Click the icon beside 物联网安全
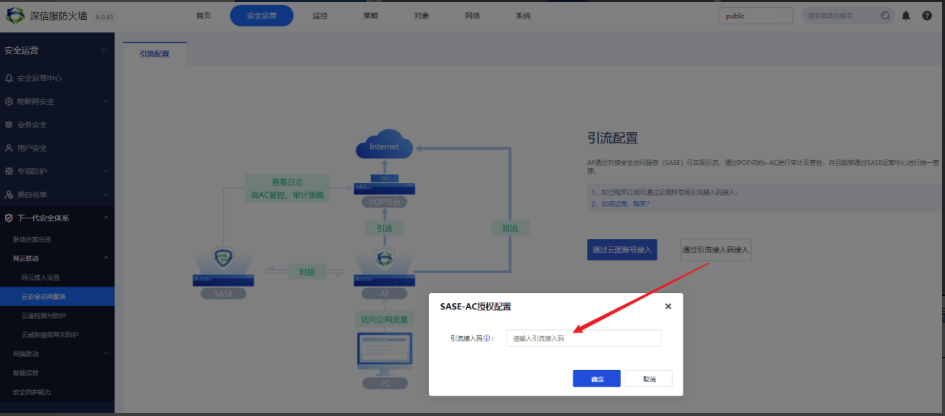The width and height of the screenshot is (945, 416). tap(8, 101)
